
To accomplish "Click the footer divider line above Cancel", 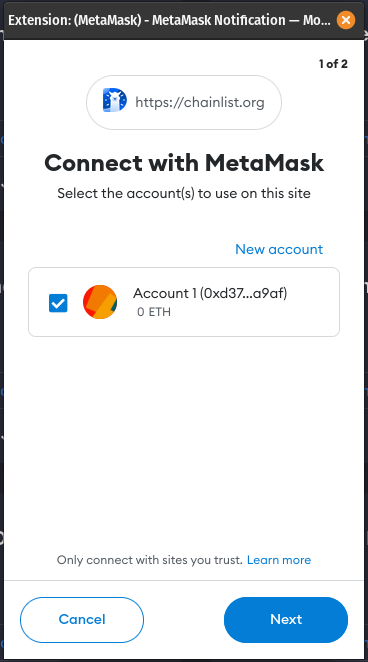I will [184, 580].
